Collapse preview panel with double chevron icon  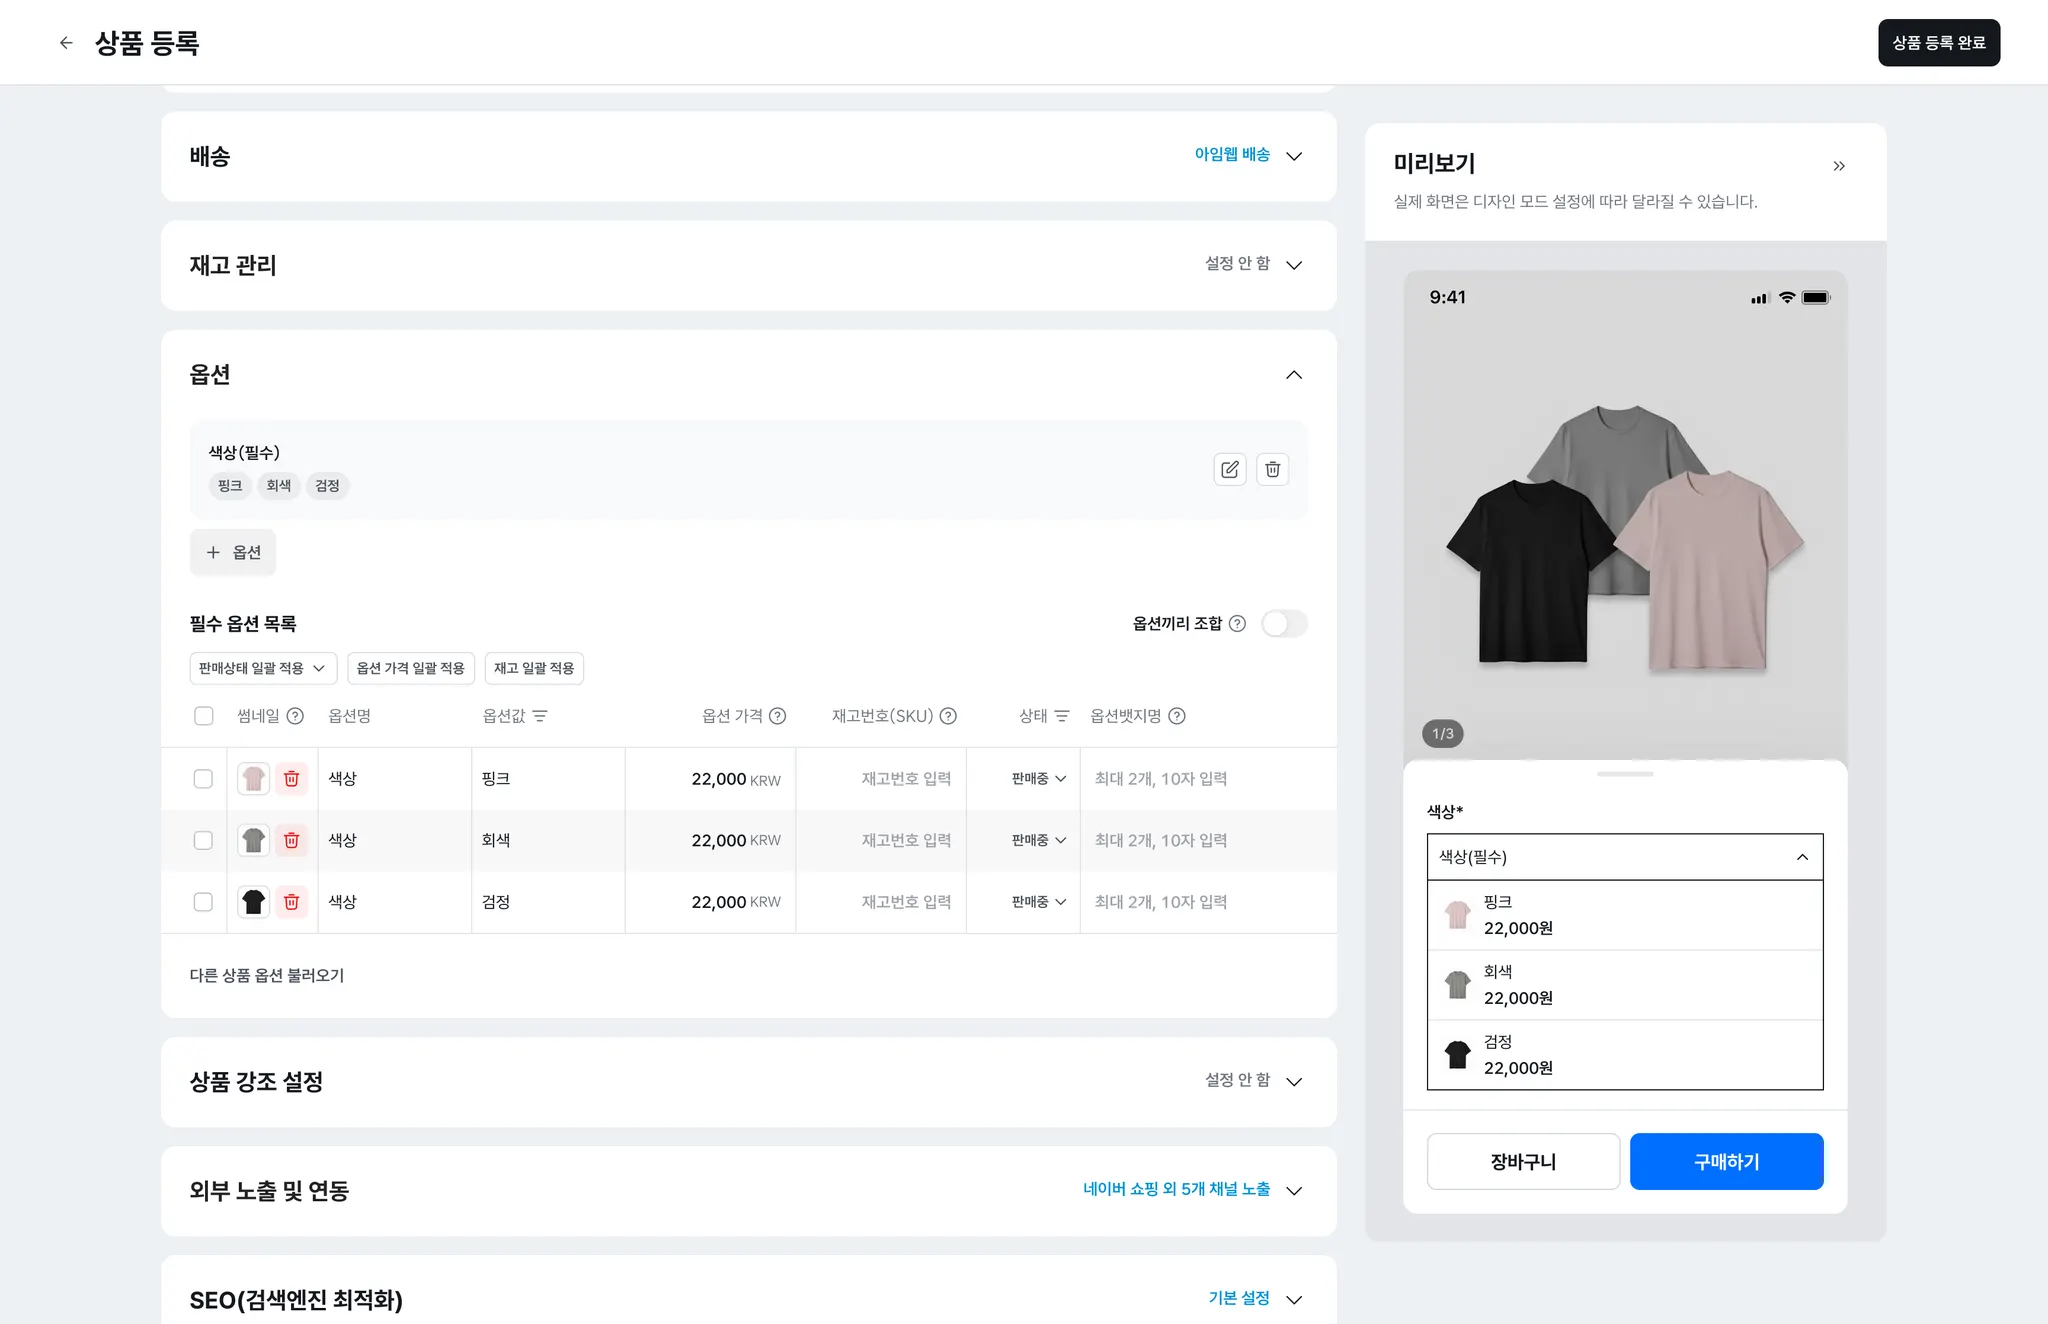1838,166
